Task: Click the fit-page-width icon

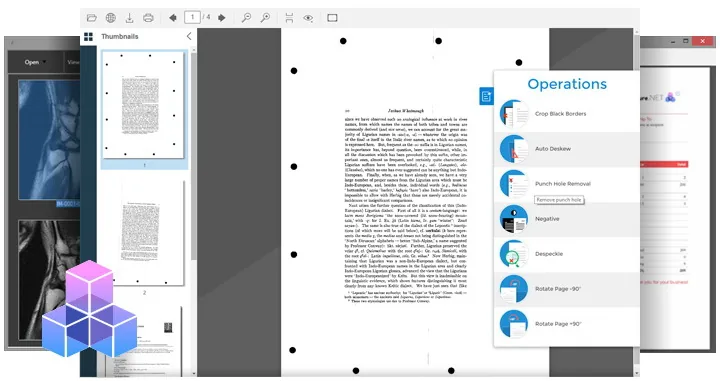Action: pos(289,18)
